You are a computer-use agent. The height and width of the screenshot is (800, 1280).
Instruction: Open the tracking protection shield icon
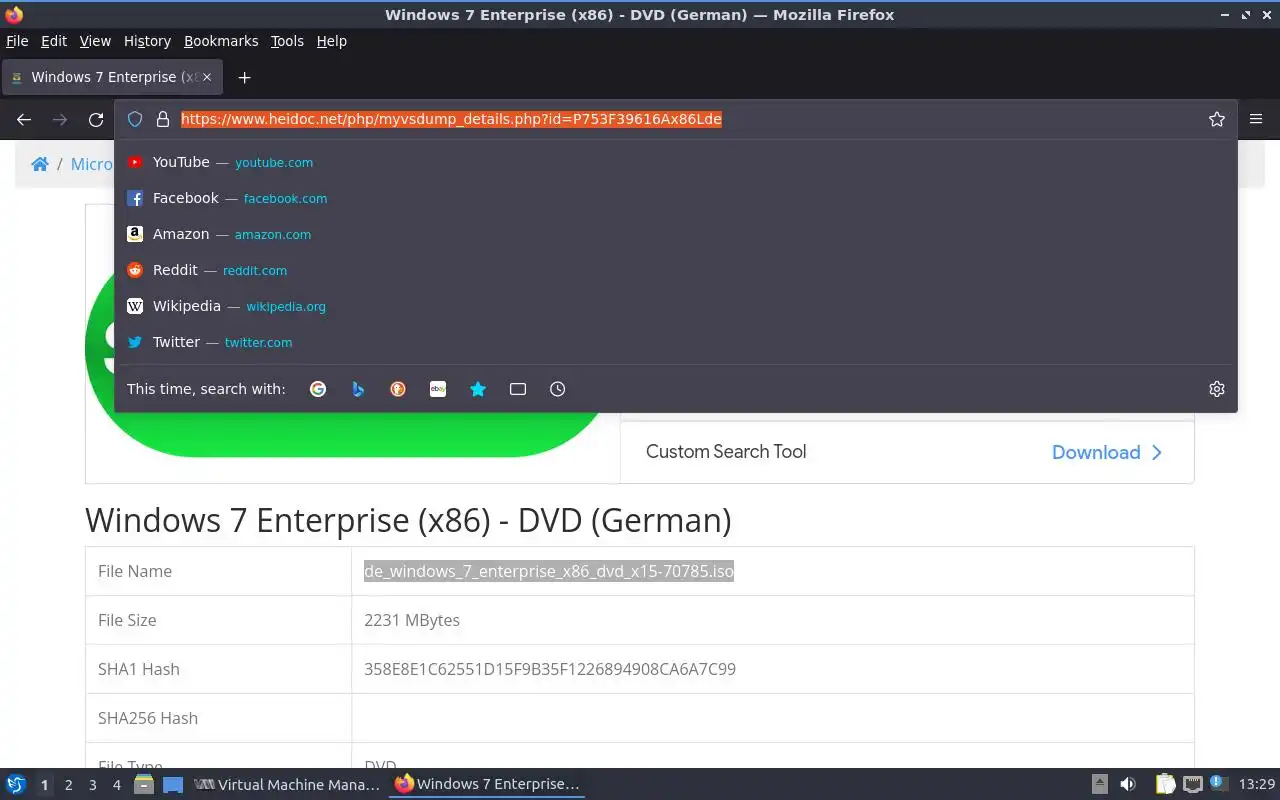[x=135, y=119]
